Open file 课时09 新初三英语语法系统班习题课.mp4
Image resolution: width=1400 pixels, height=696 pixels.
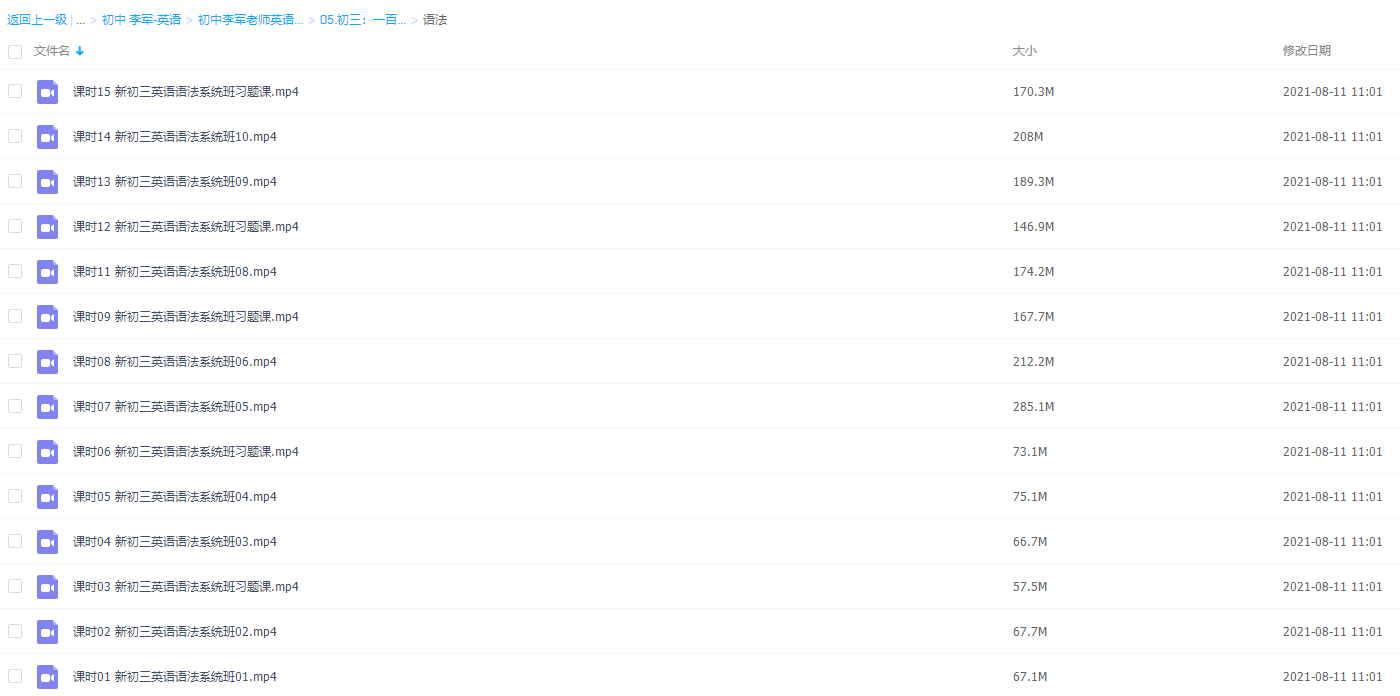(185, 317)
